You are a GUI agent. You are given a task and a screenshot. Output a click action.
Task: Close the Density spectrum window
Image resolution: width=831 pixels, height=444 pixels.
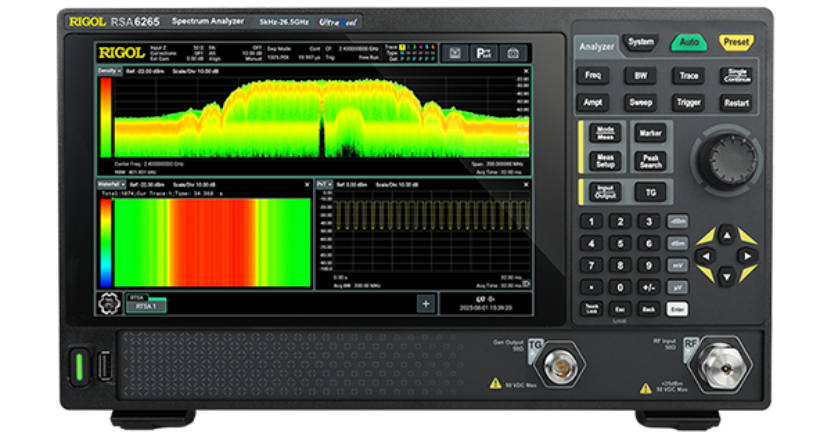tap(526, 71)
